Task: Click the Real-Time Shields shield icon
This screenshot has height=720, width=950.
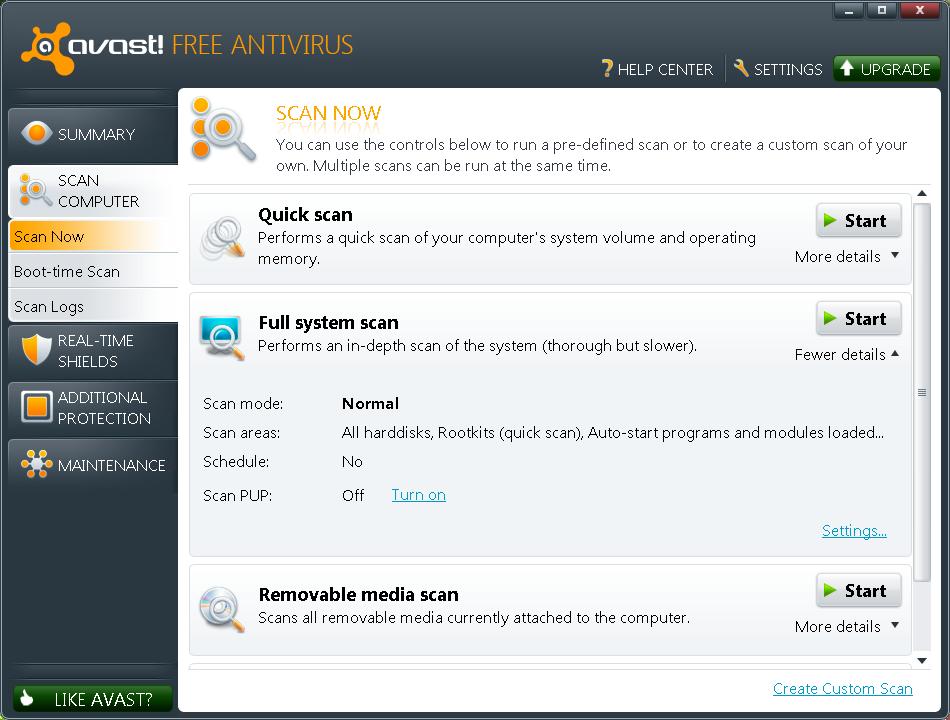Action: 36,350
